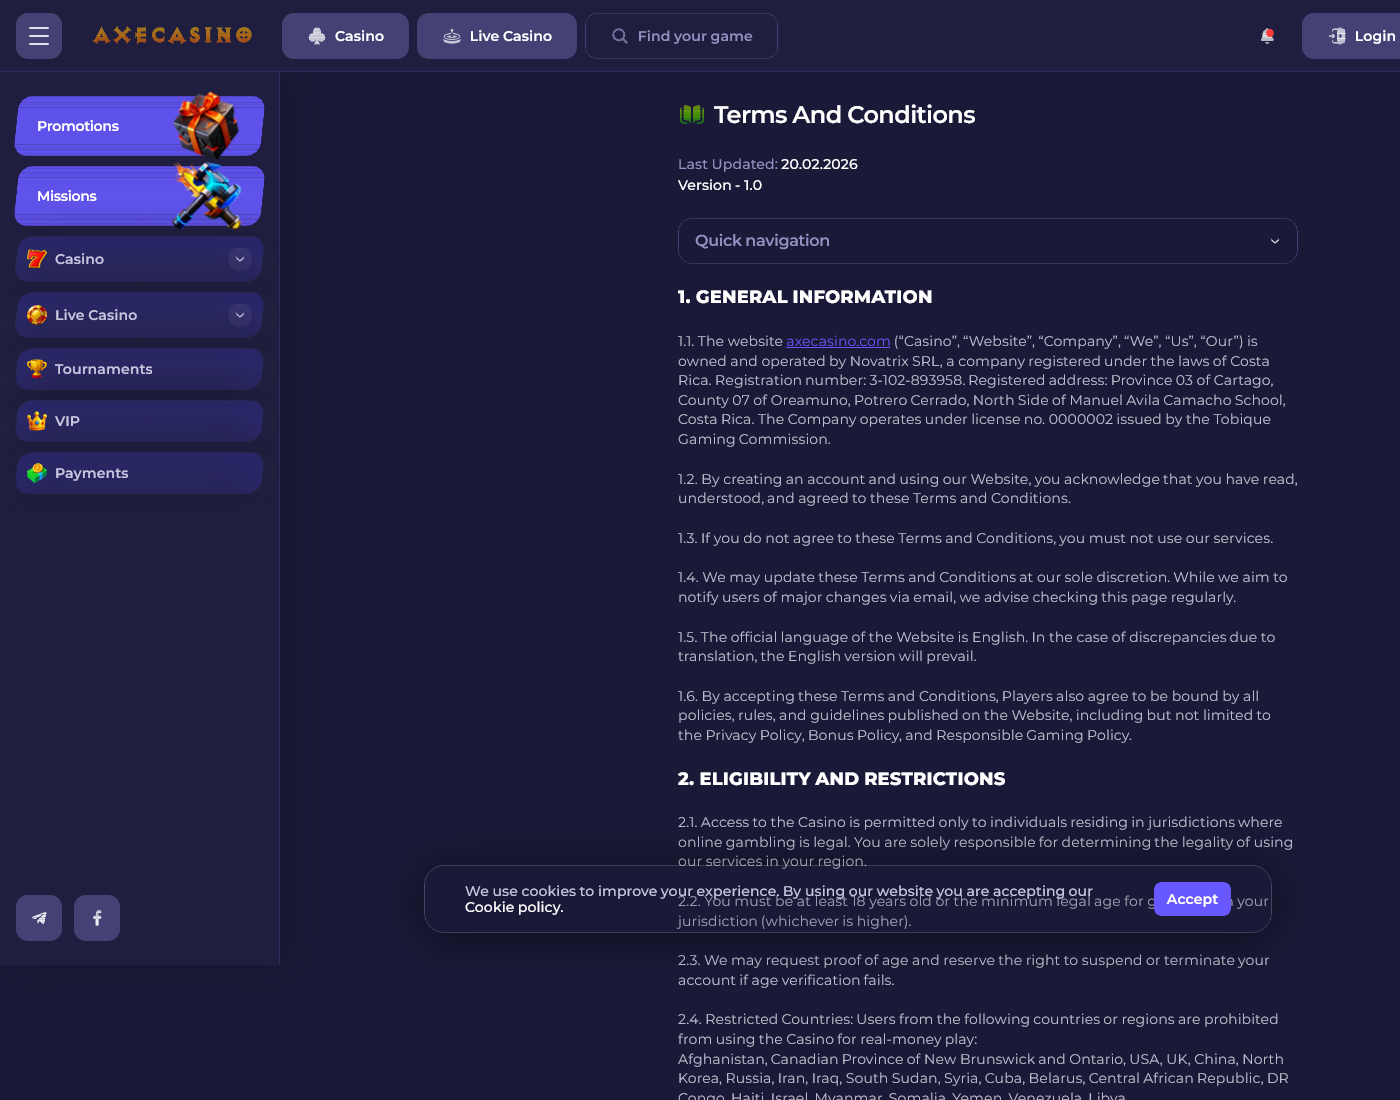Go to Tournaments in the sidebar
The width and height of the screenshot is (1400, 1100).
pyautogui.click(x=139, y=369)
